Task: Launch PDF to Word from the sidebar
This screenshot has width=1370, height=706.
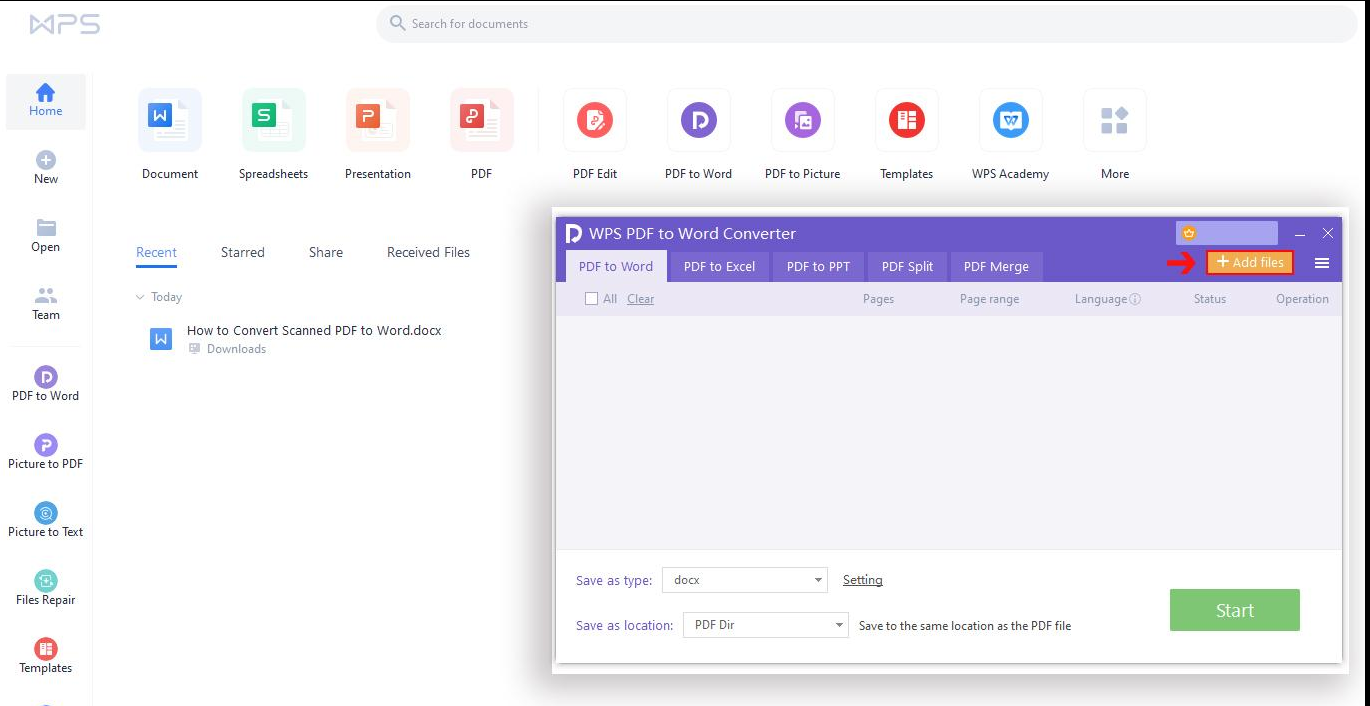Action: click(46, 385)
